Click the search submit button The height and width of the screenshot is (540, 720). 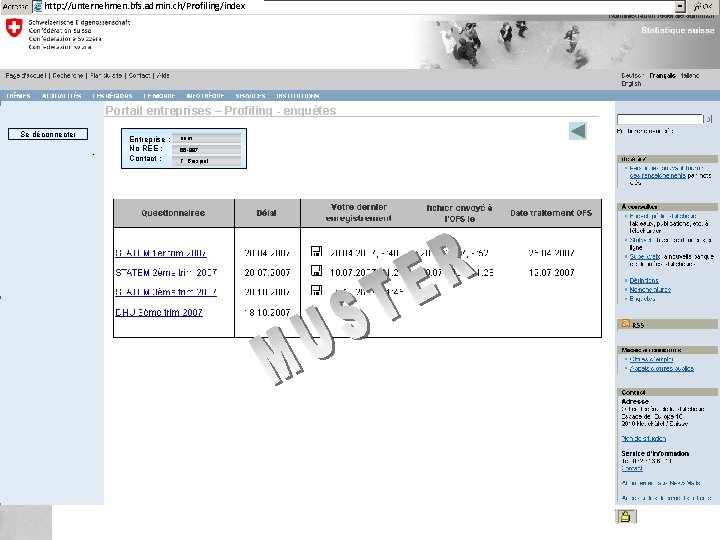[708, 119]
